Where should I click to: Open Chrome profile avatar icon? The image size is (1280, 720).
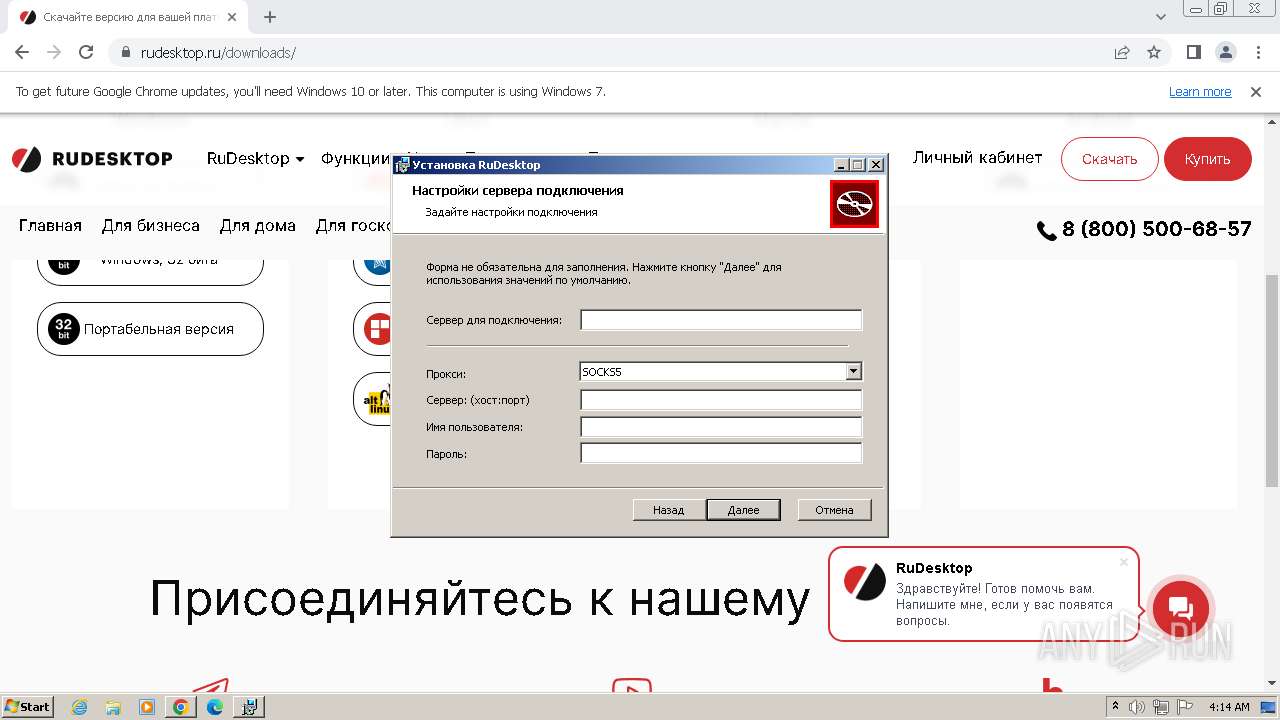tap(1225, 52)
